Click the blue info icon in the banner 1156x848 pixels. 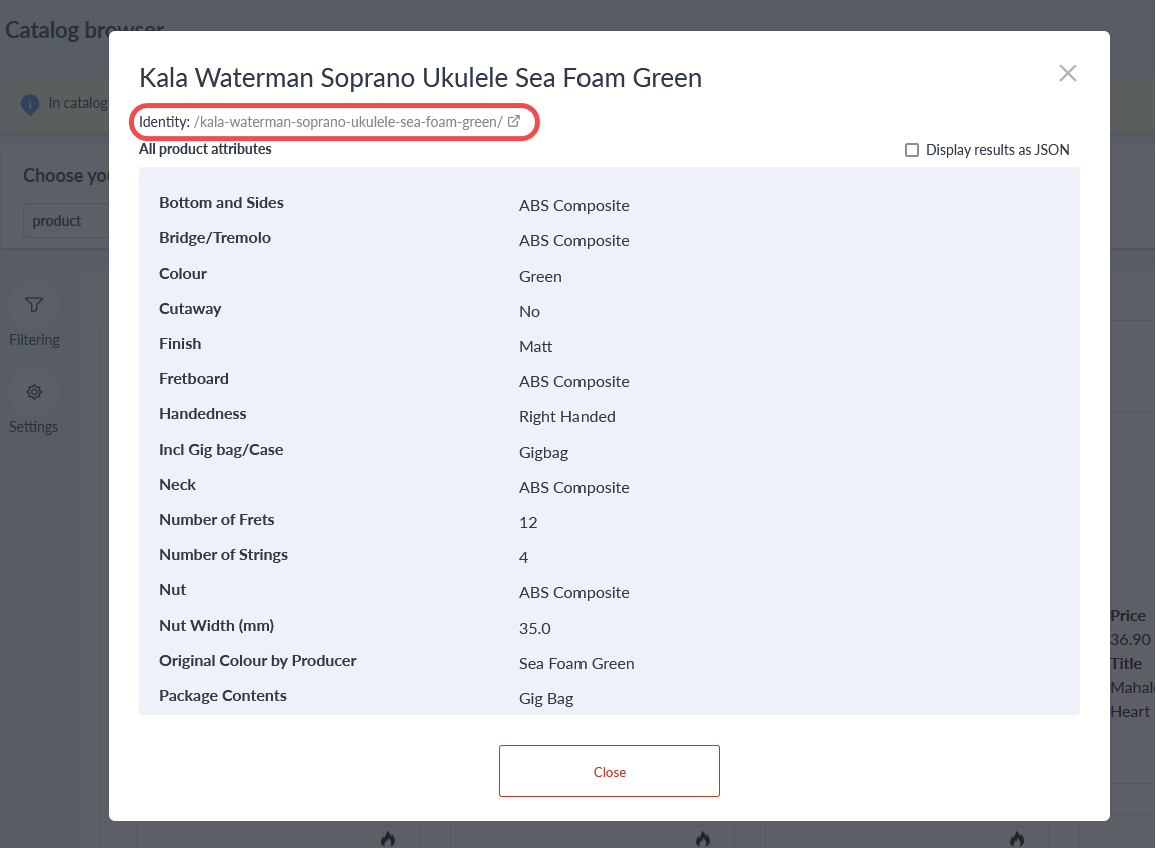pos(30,103)
